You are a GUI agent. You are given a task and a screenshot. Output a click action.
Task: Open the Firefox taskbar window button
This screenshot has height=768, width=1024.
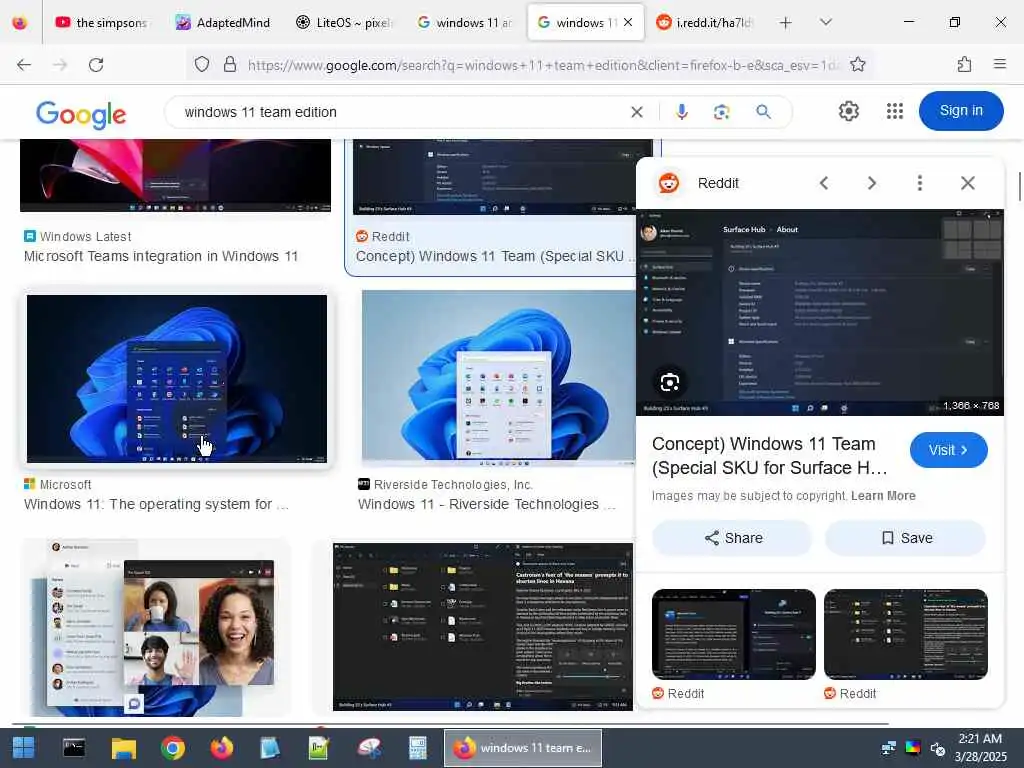[522, 748]
